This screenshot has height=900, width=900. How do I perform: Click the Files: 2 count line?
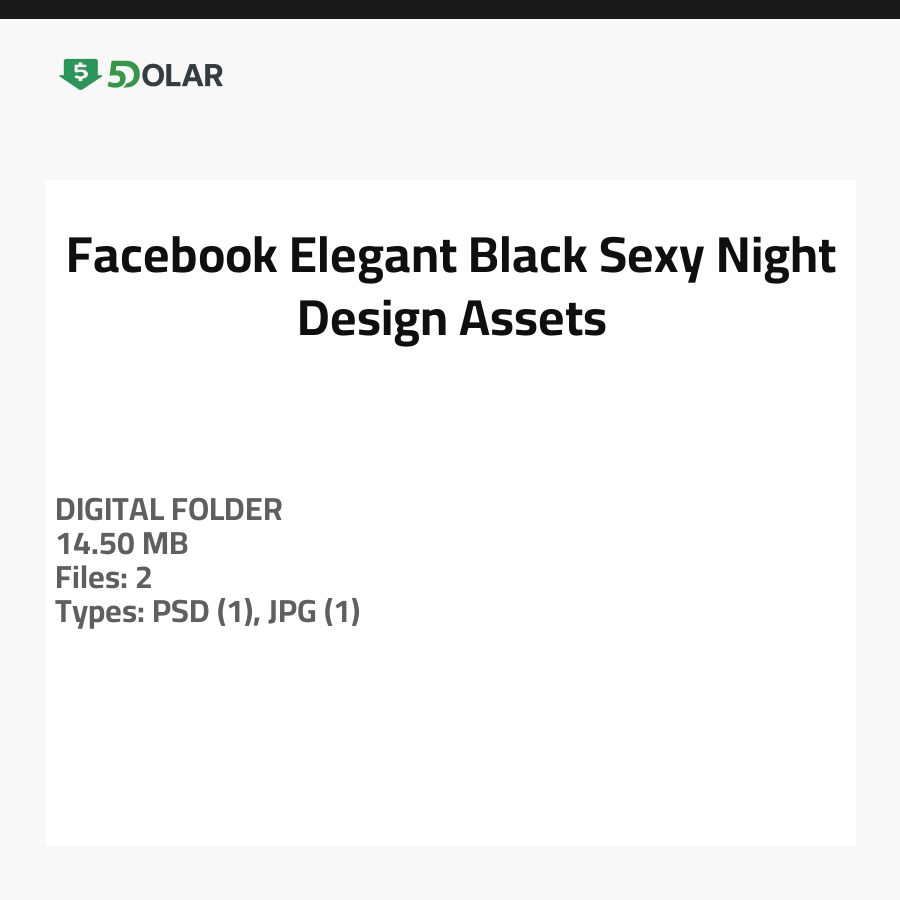[103, 578]
